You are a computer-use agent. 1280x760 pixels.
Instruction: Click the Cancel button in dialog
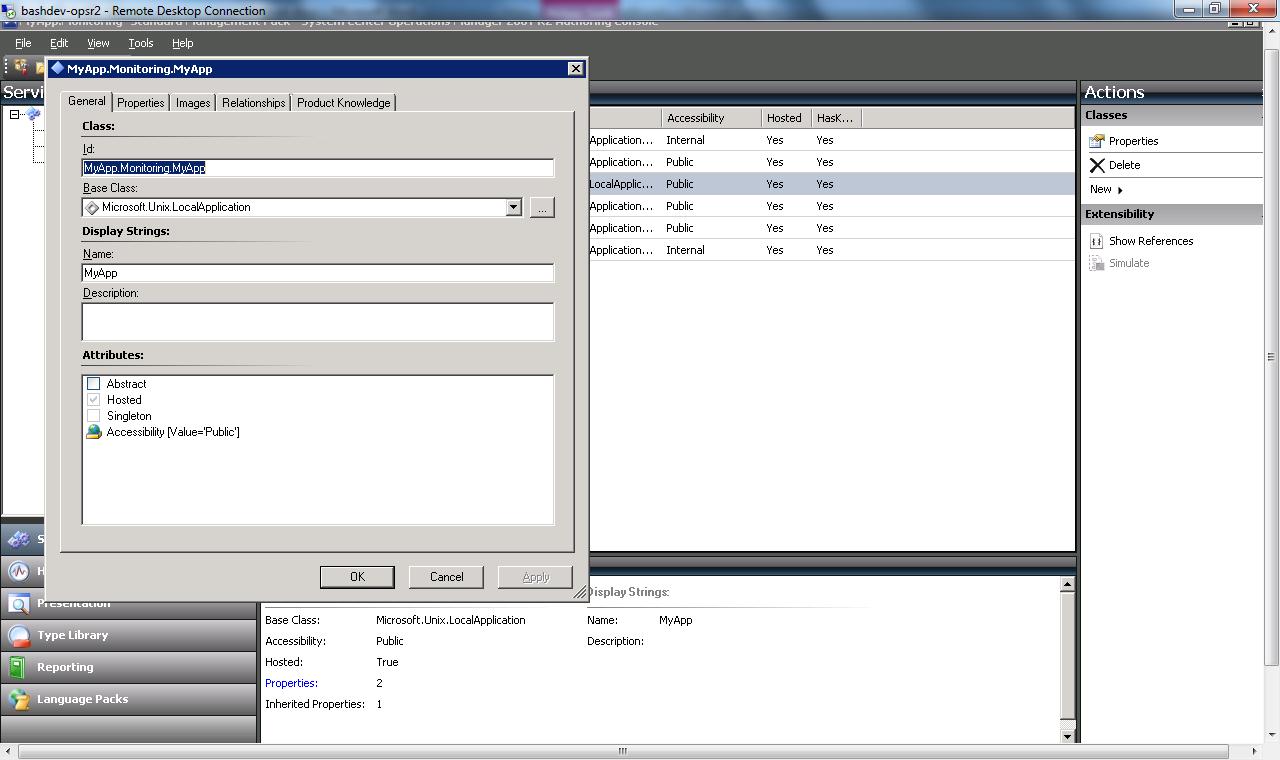pyautogui.click(x=446, y=577)
